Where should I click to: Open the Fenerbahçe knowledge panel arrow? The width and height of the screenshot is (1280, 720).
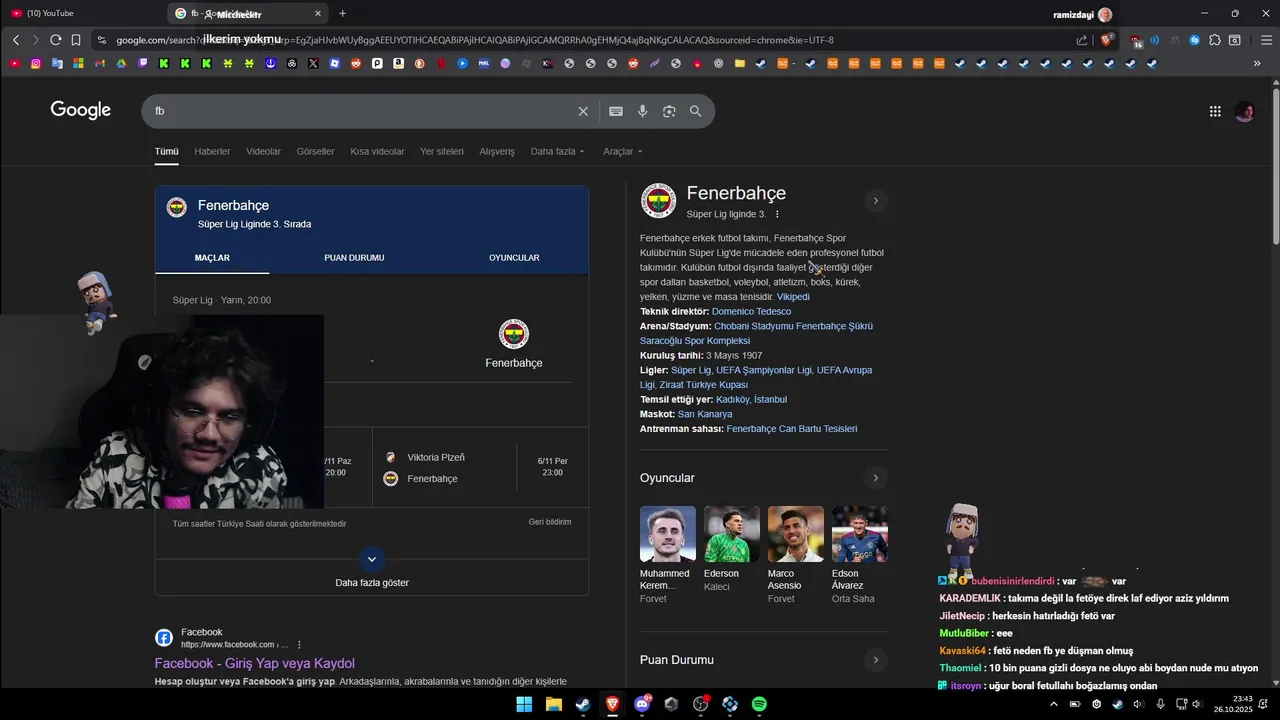pos(875,201)
